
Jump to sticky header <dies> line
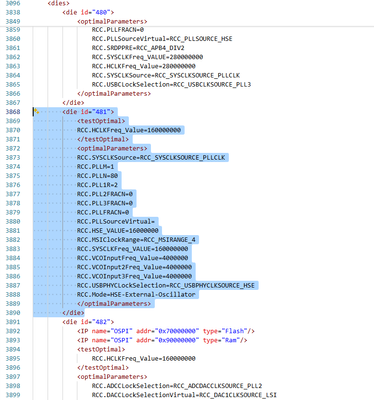(58, 3)
